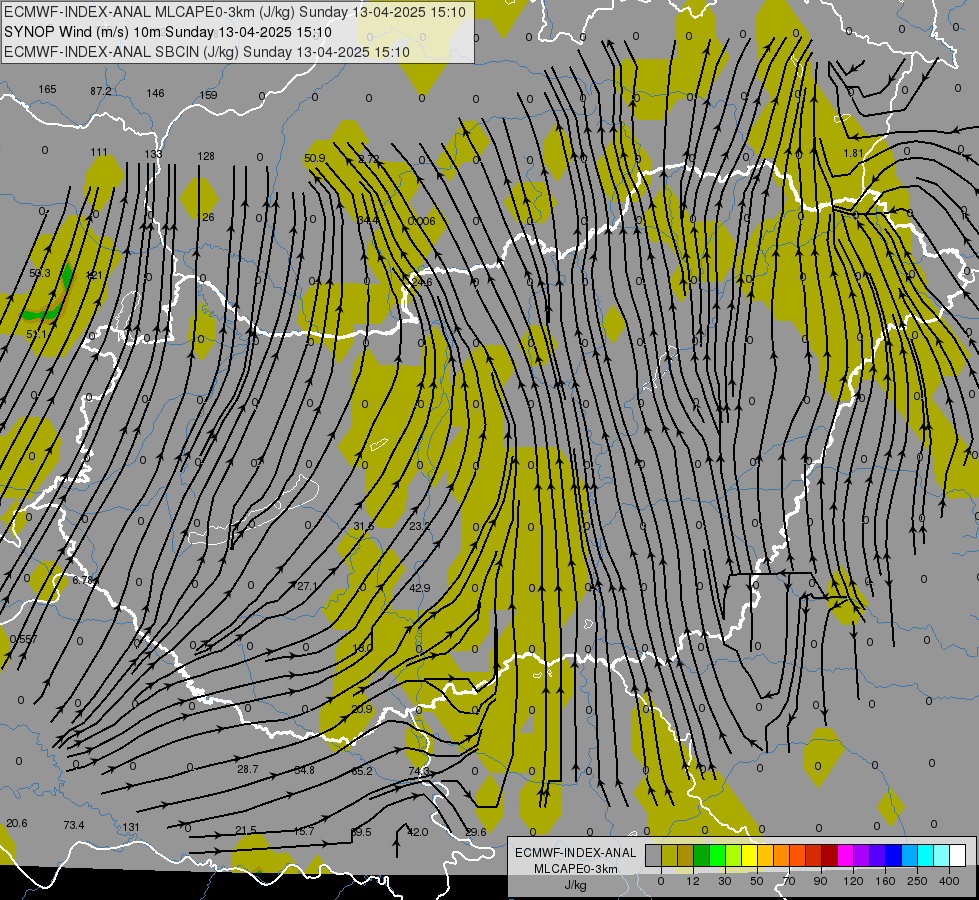Image resolution: width=979 pixels, height=900 pixels.
Task: Click the bright green legend swatch
Action: tap(717, 855)
